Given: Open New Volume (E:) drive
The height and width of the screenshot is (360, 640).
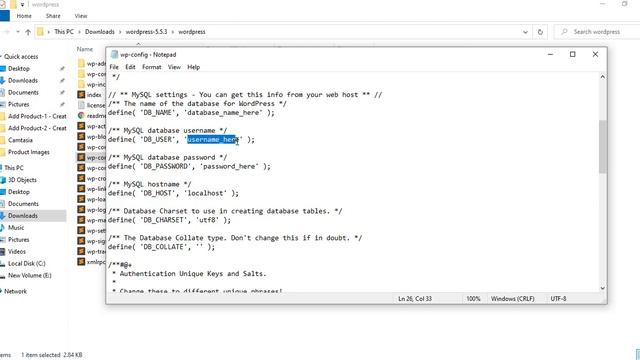Looking at the screenshot, I should pos(30,276).
